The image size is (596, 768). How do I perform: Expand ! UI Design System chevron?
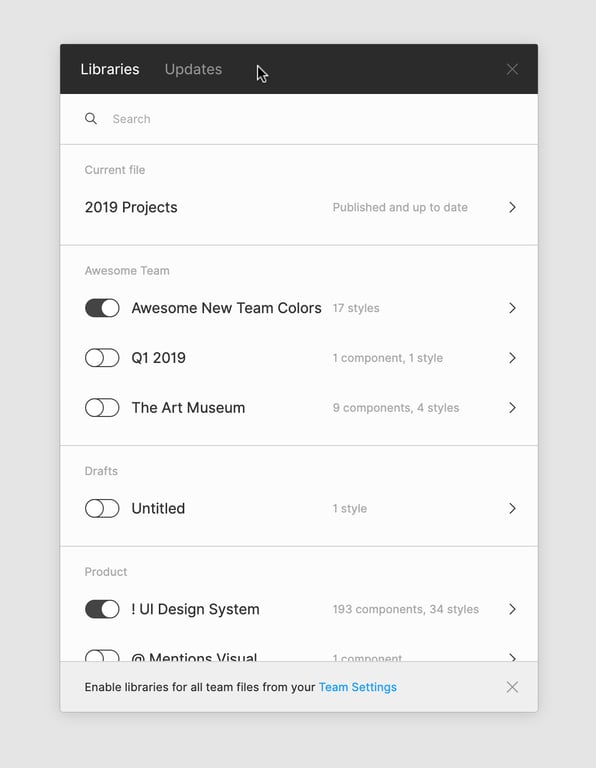[x=512, y=609]
